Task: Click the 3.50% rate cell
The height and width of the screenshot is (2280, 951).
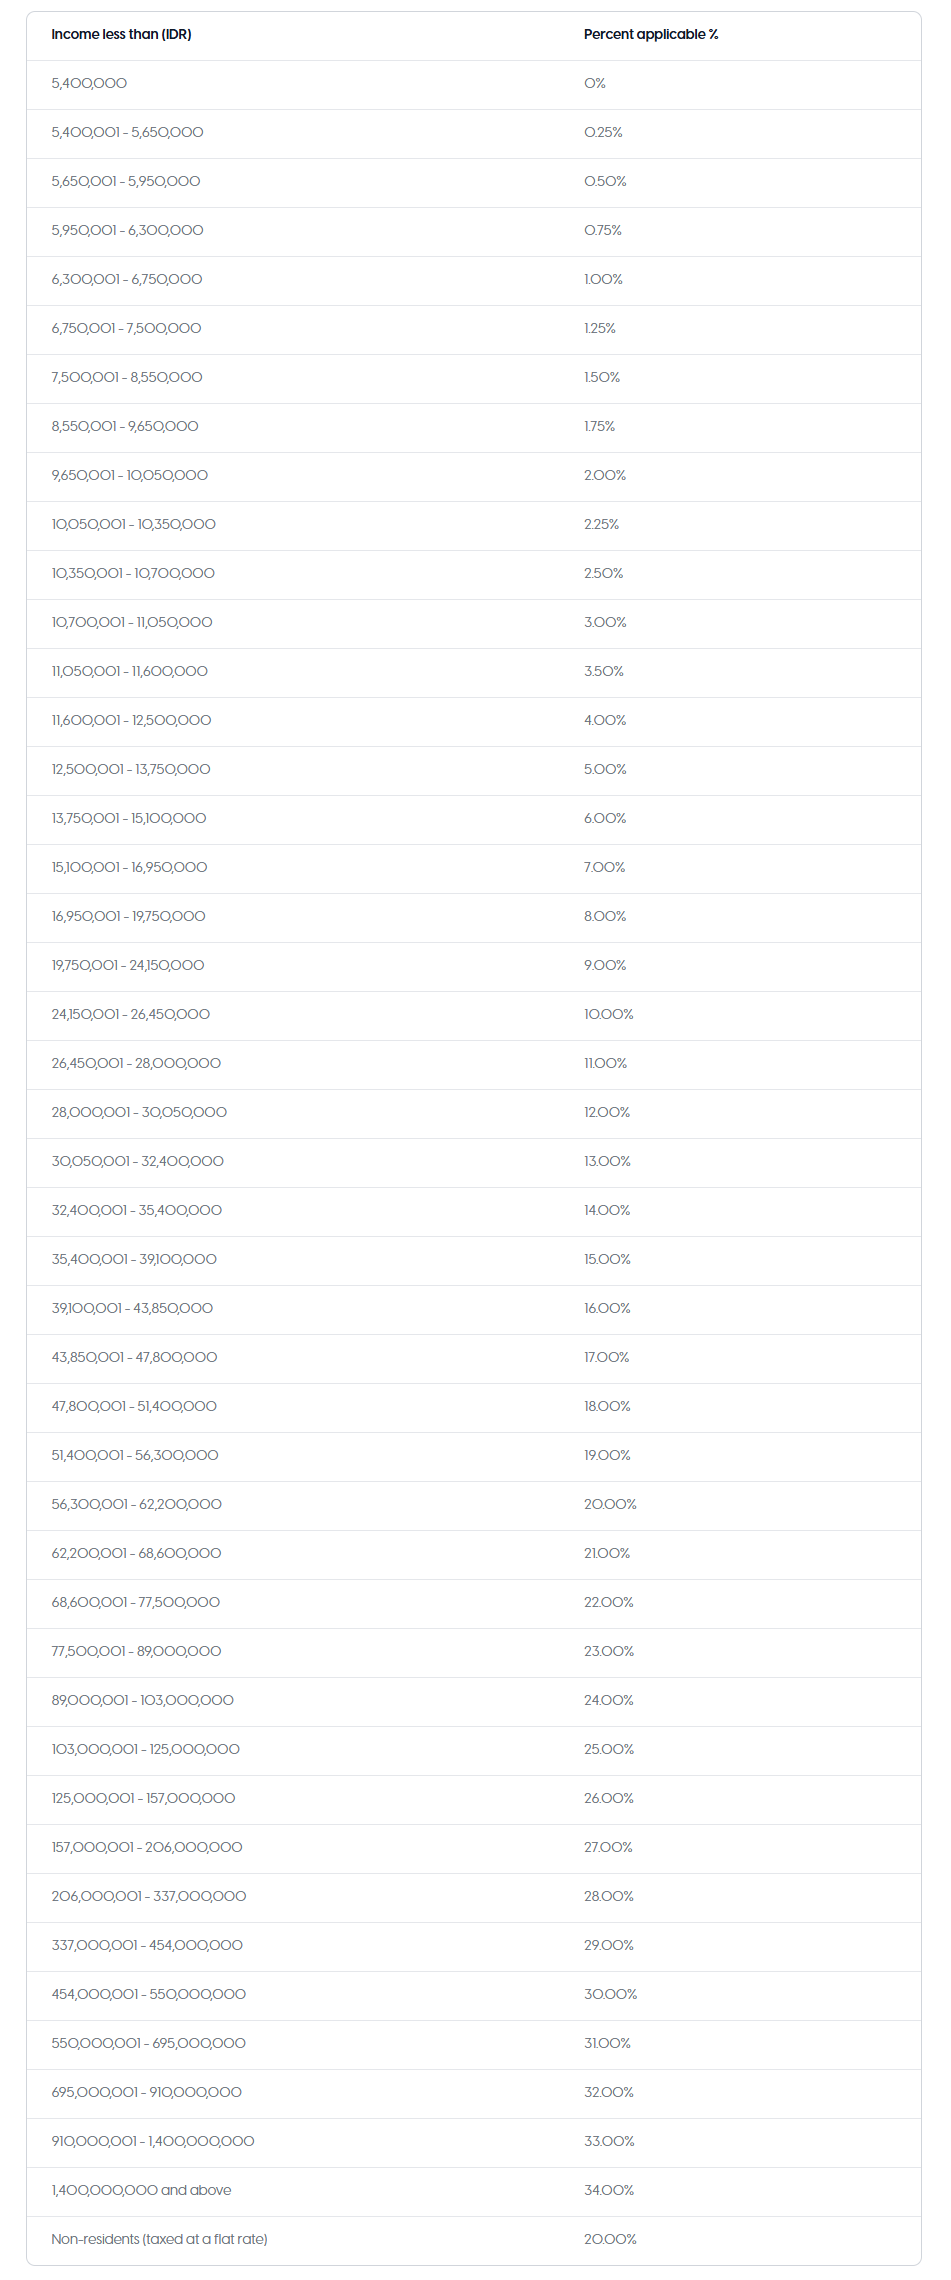Action: coord(603,671)
